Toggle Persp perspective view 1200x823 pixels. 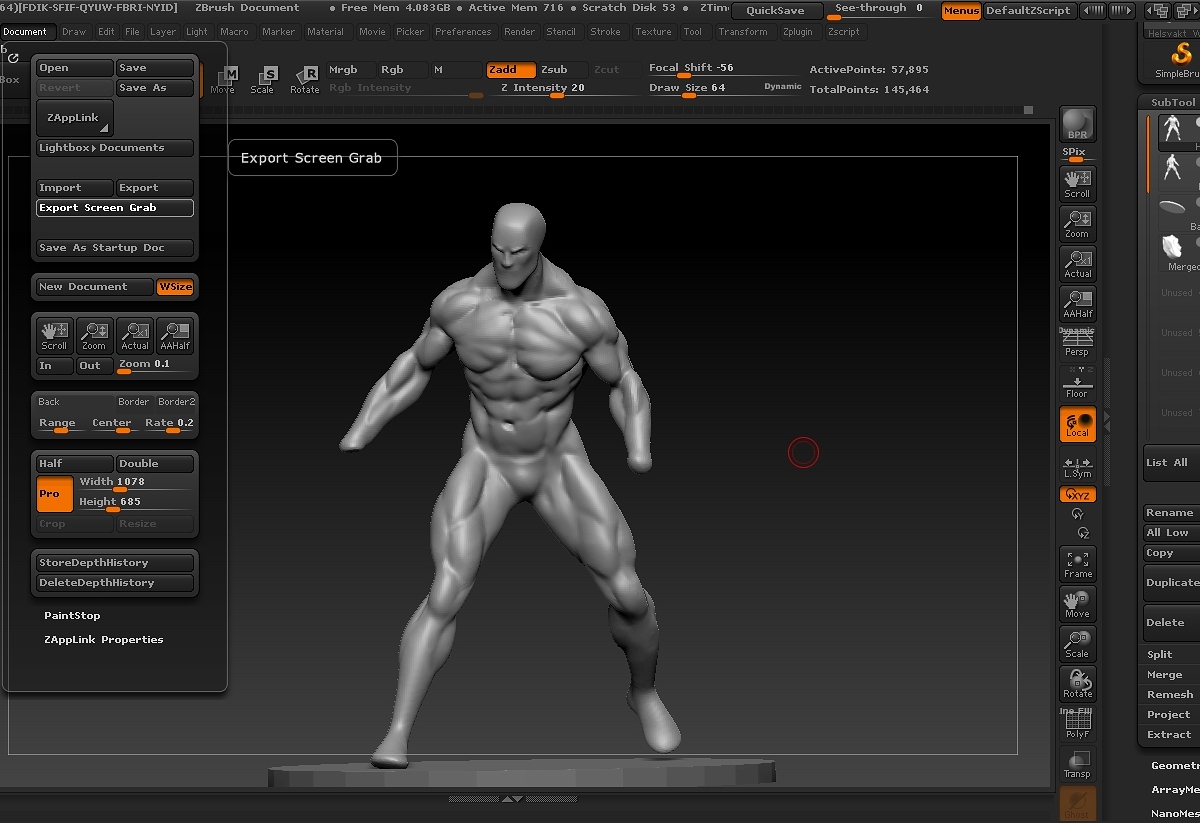tap(1077, 344)
